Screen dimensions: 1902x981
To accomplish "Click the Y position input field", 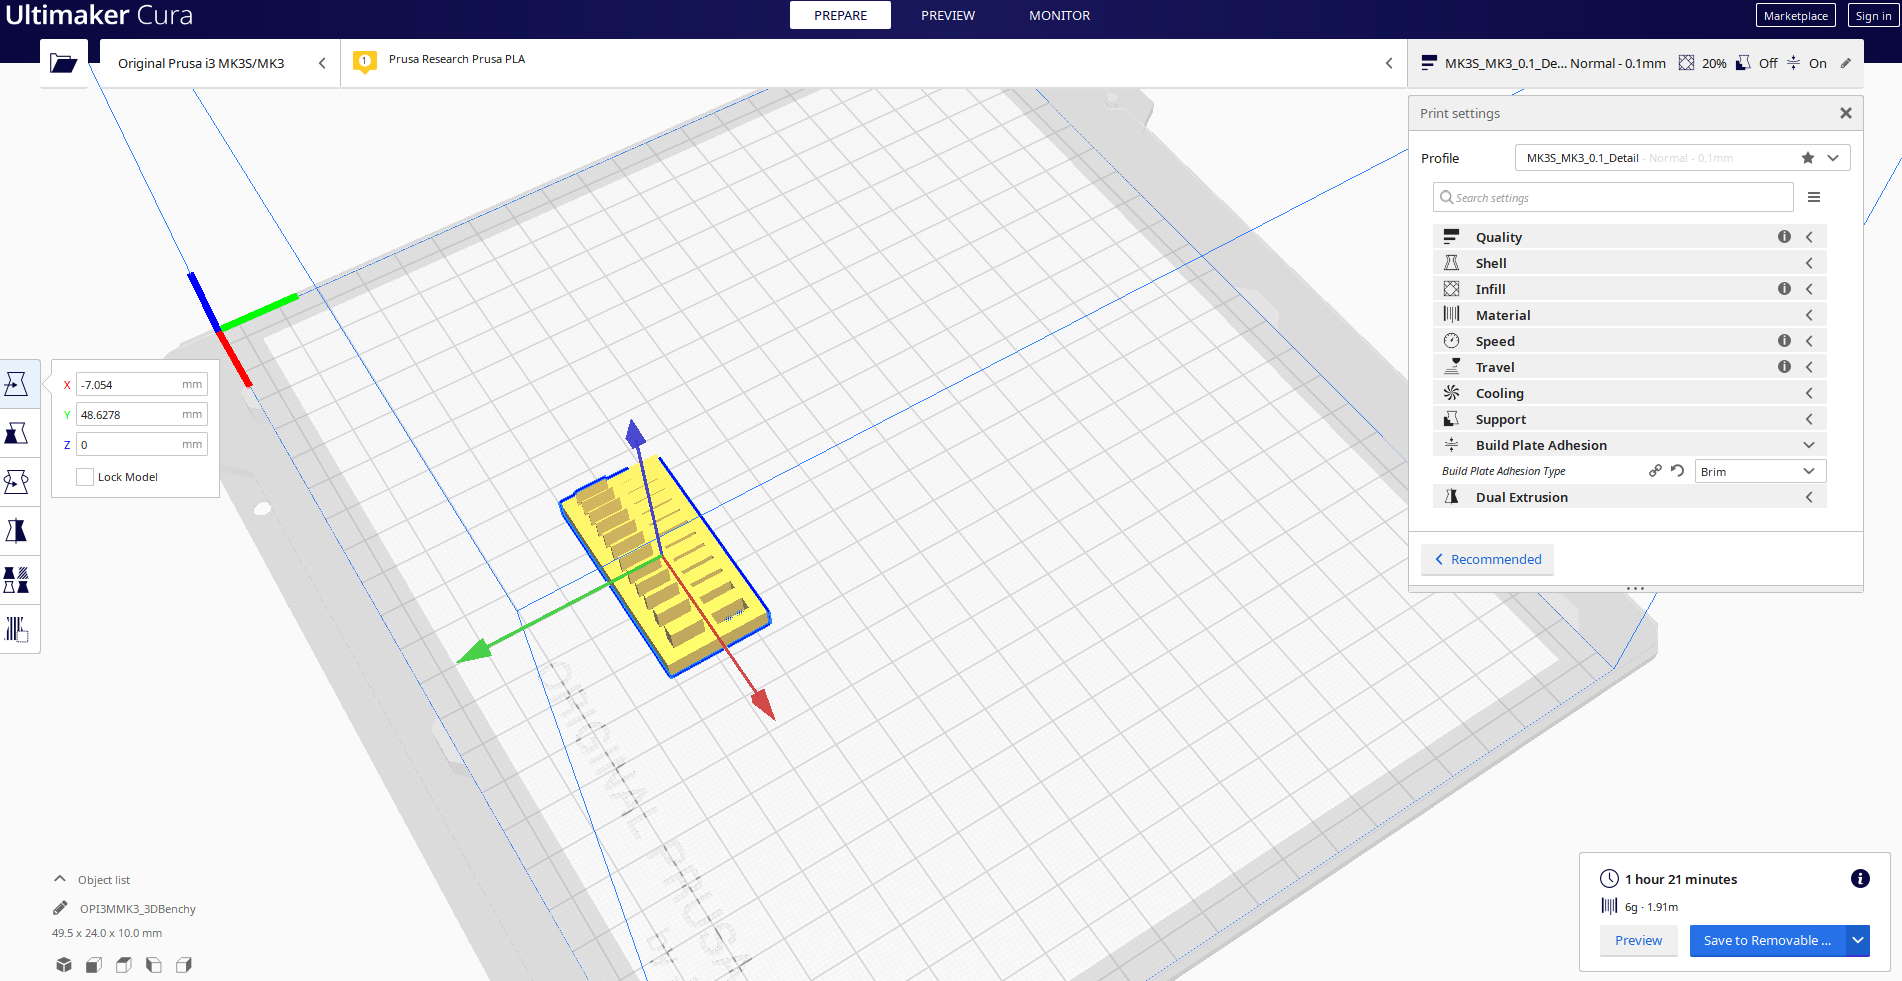I will click(x=141, y=414).
